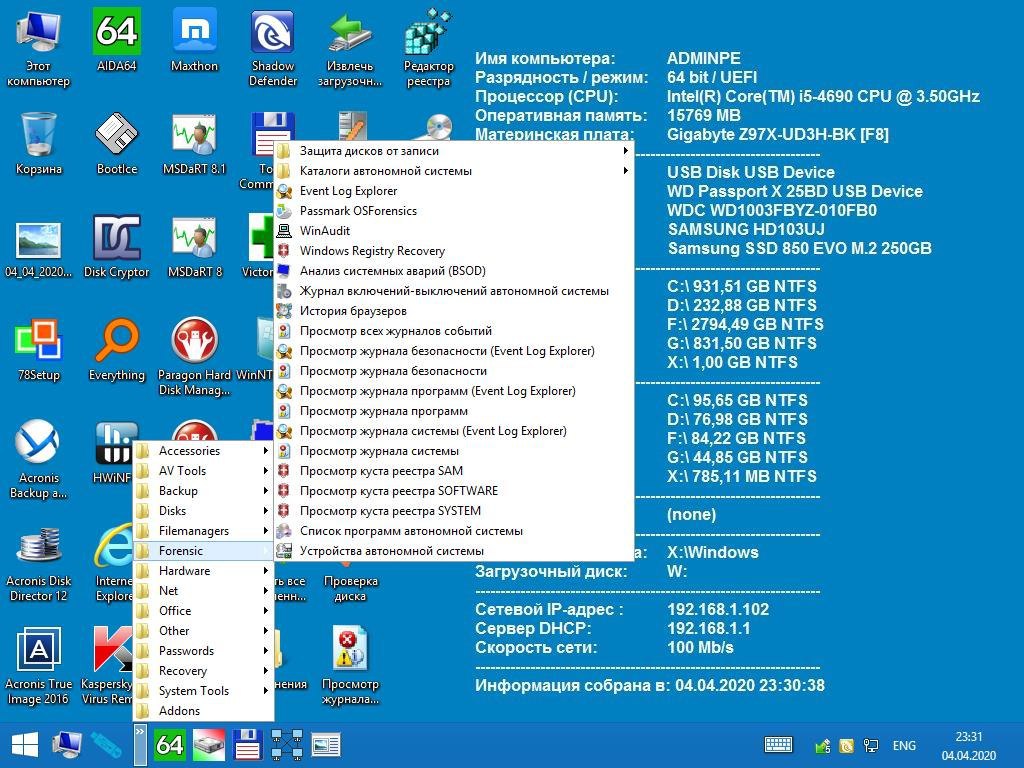The image size is (1024, 768).
Task: Expand the quick launch overflow chevron
Action: click(140, 744)
